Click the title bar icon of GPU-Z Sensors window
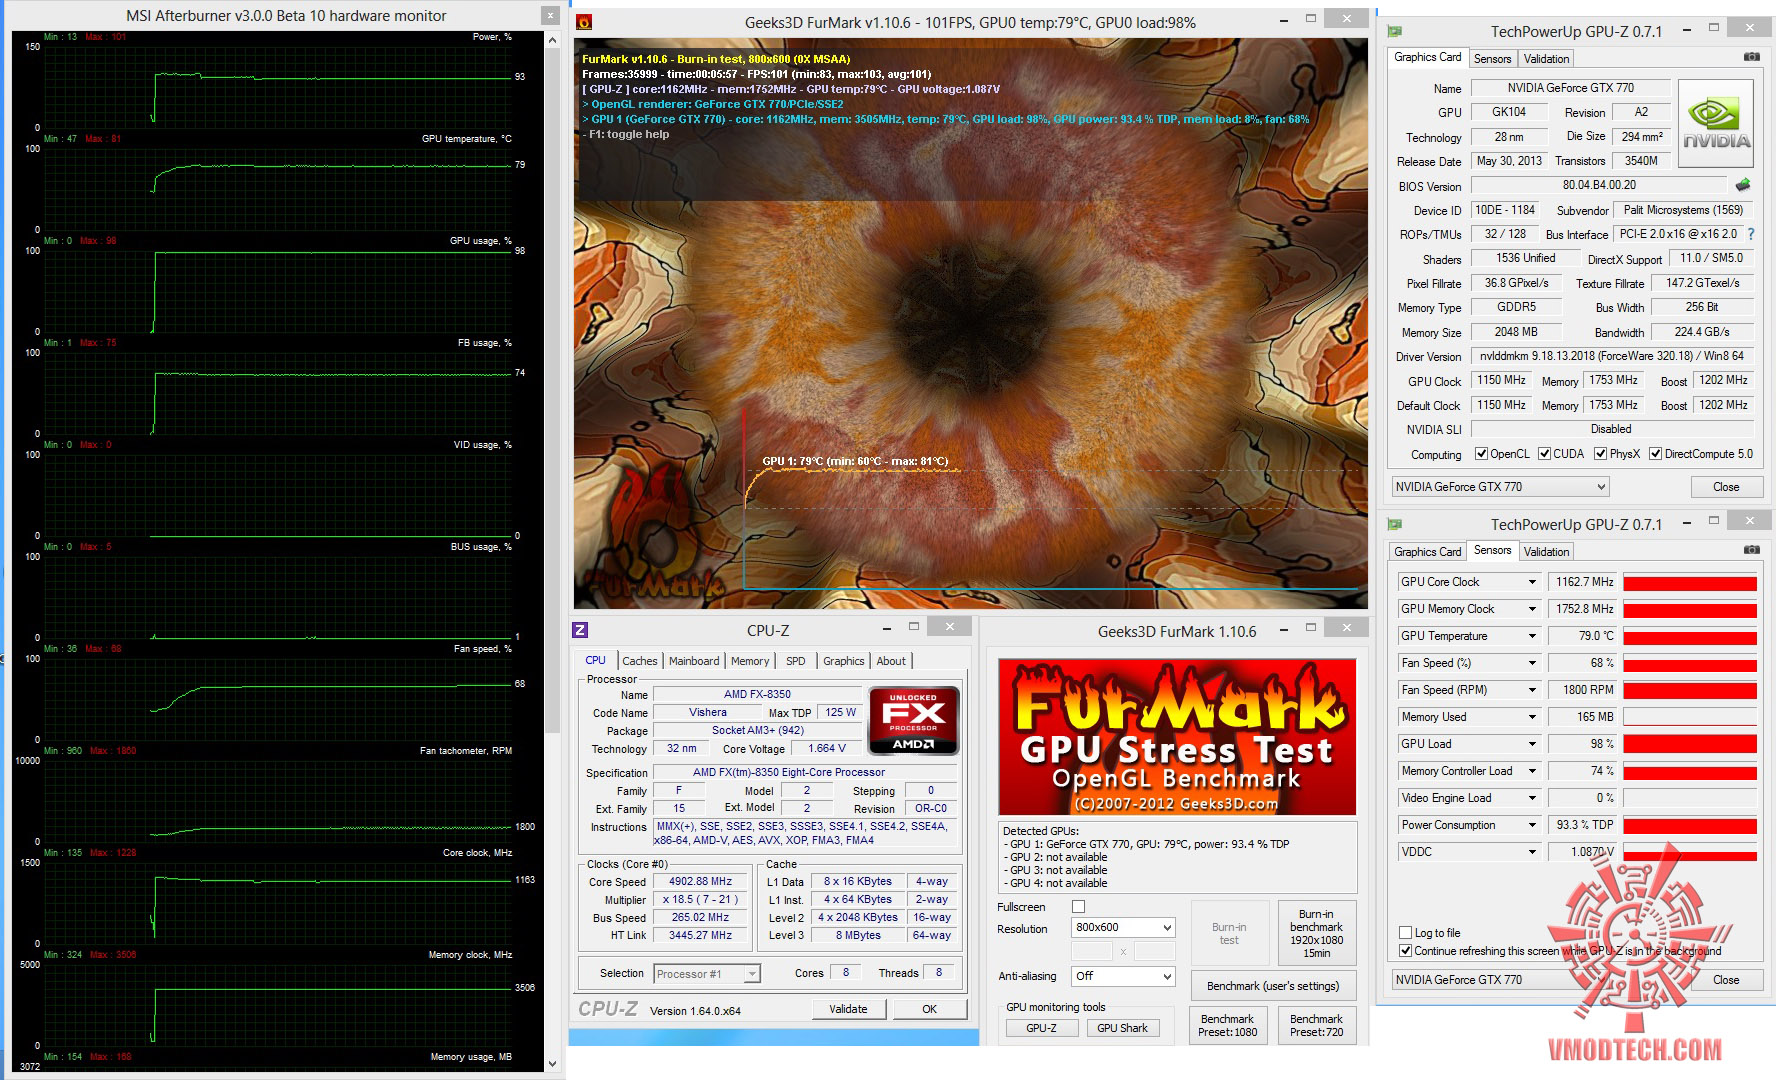The height and width of the screenshot is (1080, 1776). coord(1395,524)
